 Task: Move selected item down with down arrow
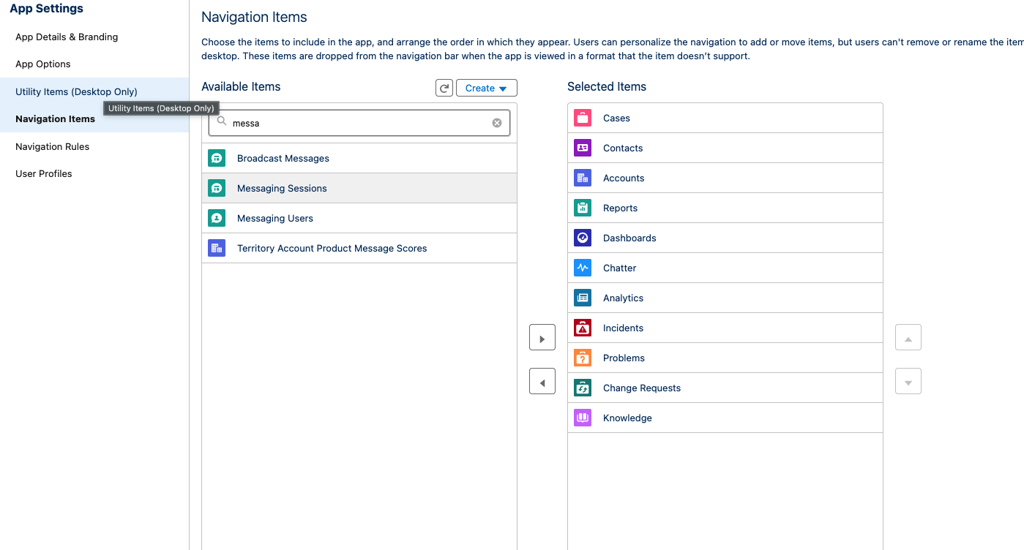(x=908, y=382)
